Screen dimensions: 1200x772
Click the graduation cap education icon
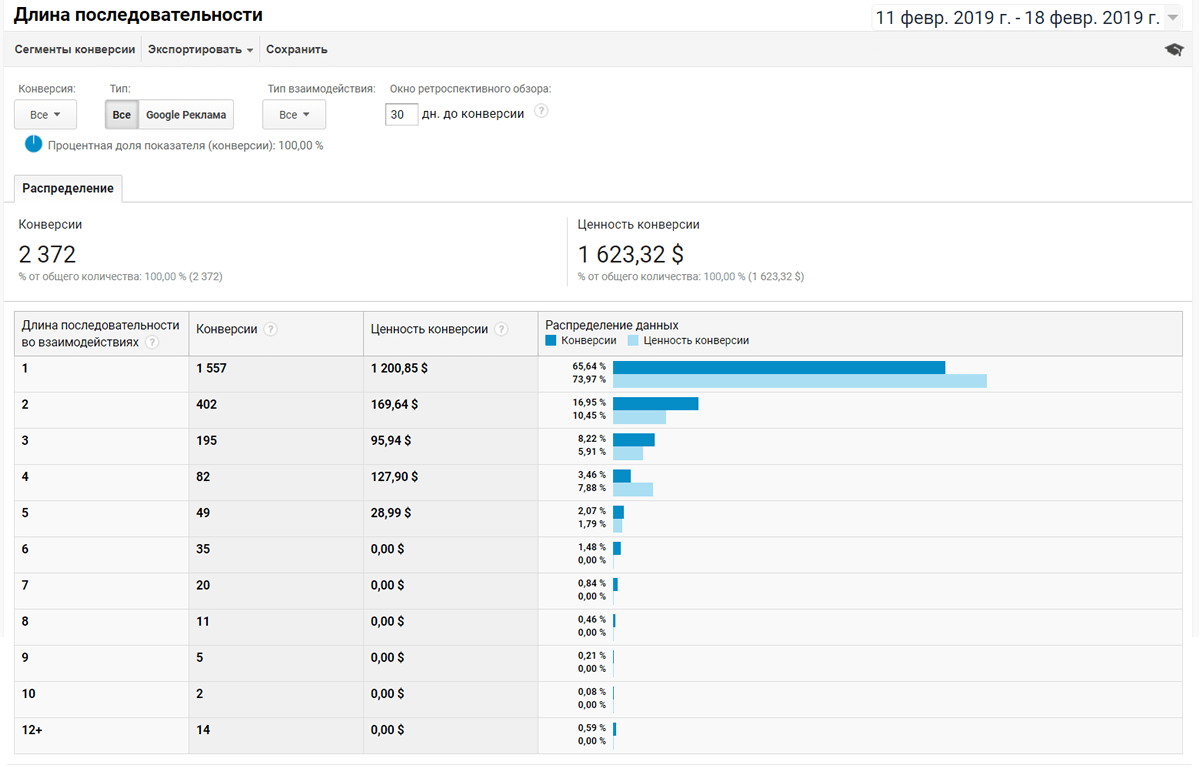1176,48
